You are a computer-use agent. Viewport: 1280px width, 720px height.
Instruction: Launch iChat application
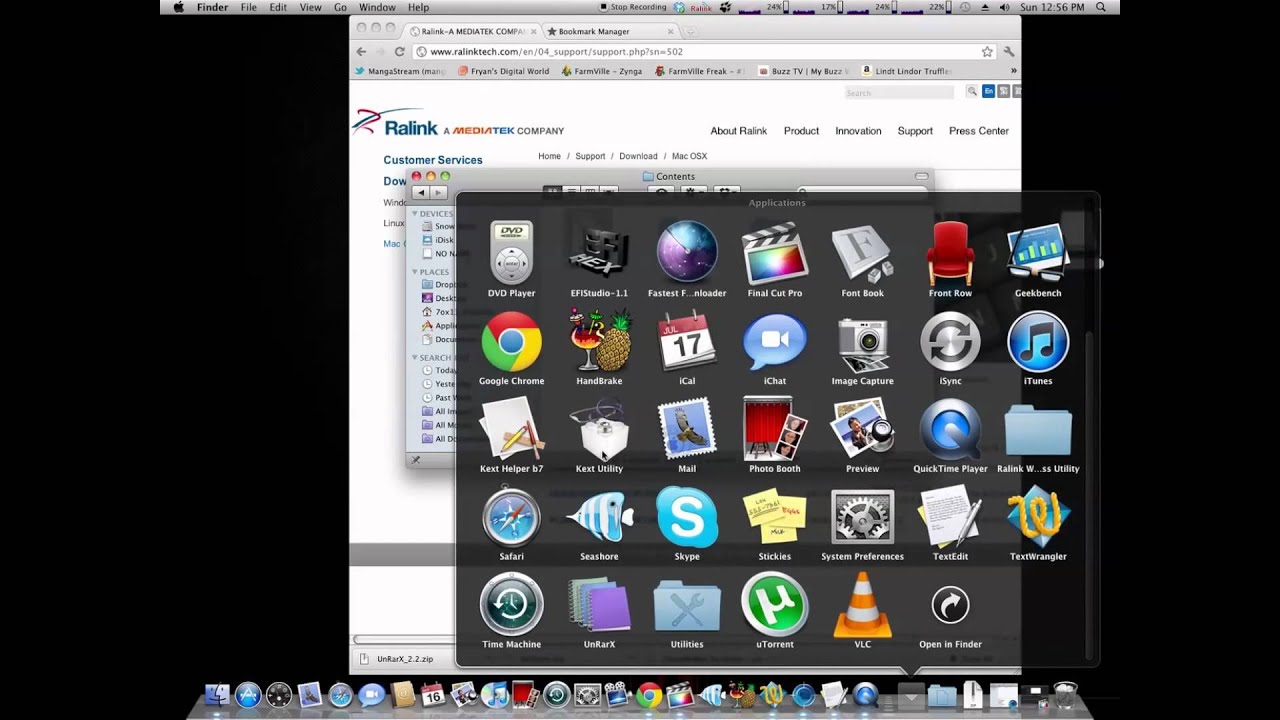775,341
